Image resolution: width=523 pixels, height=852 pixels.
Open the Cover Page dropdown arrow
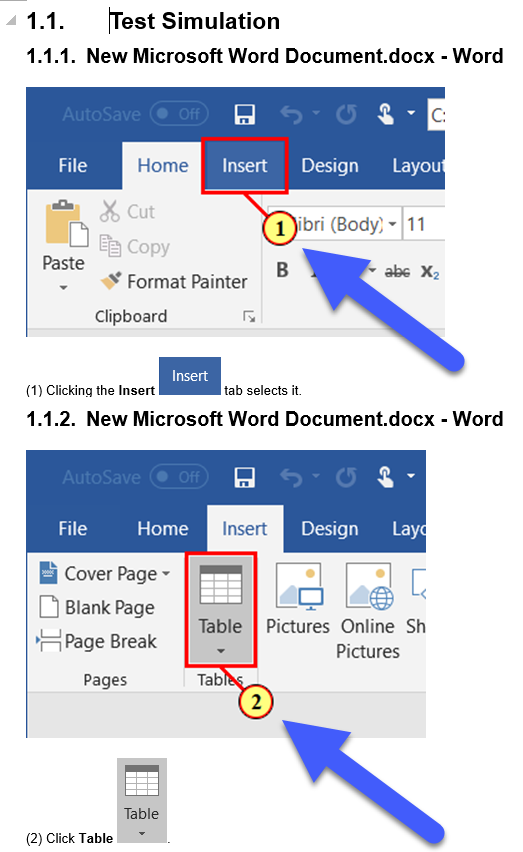(x=166, y=573)
